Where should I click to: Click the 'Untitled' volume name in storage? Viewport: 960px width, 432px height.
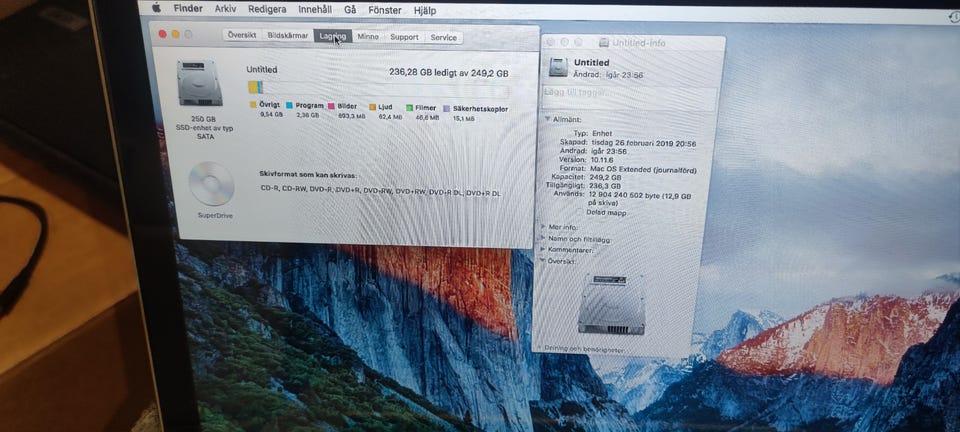[x=262, y=70]
